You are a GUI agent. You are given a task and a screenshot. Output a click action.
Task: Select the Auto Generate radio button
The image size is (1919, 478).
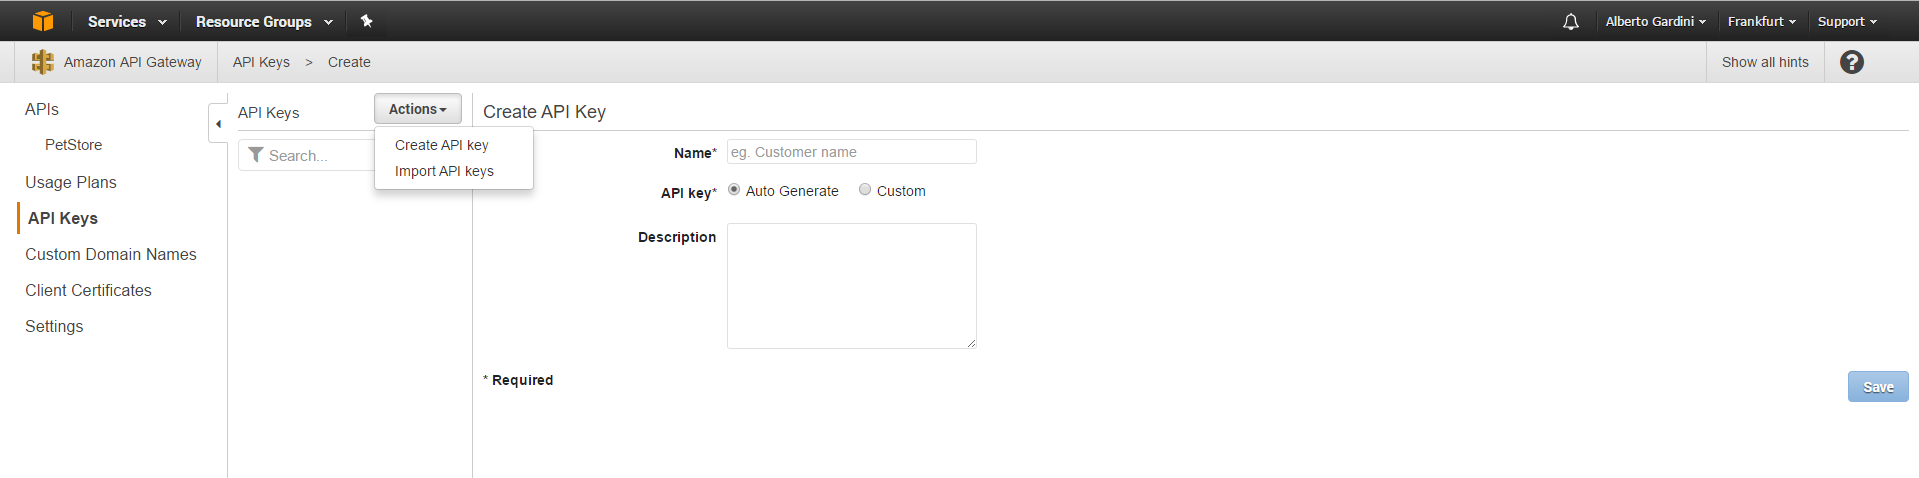[x=734, y=190]
